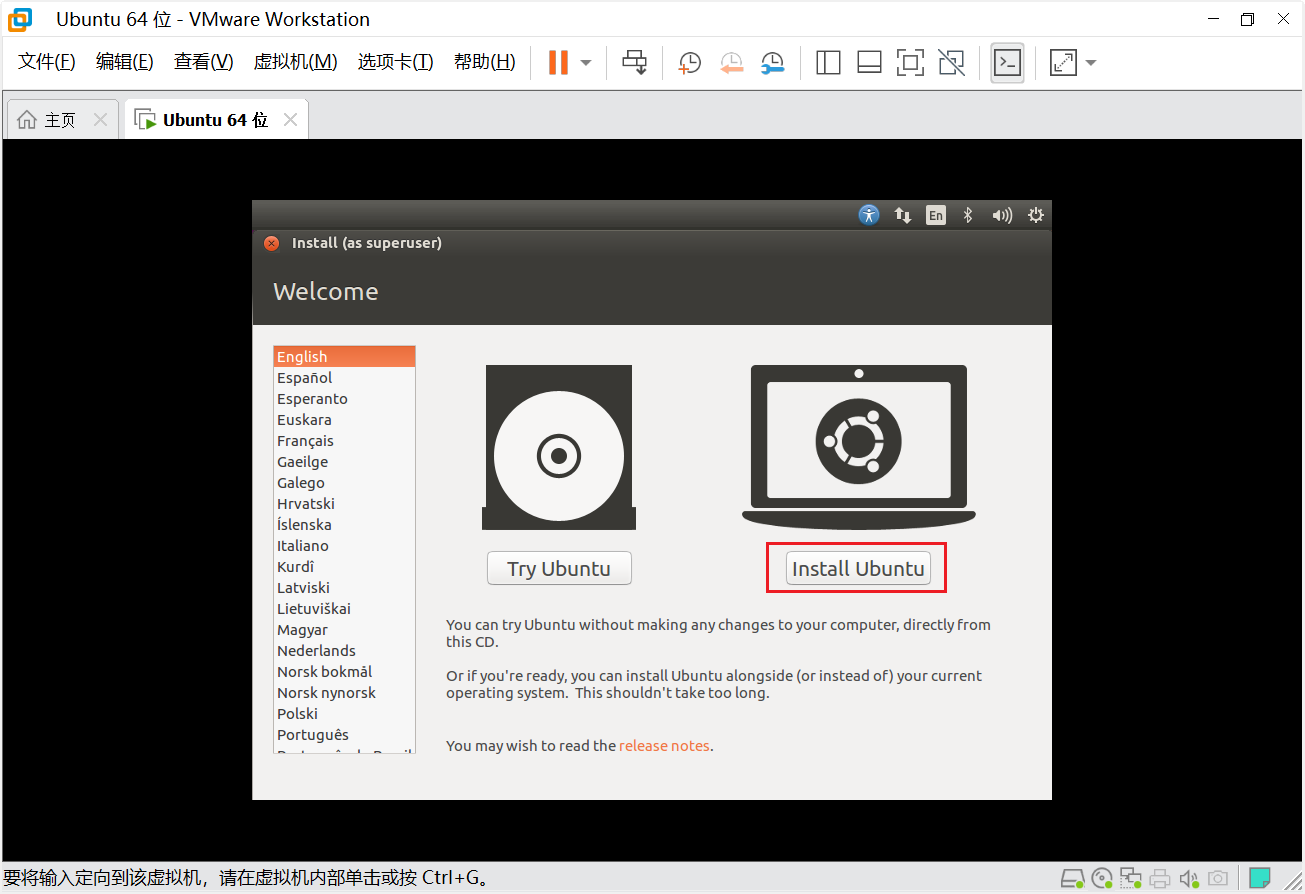Click the sound card status bar icon
Image resolution: width=1305 pixels, height=894 pixels.
click(1188, 879)
